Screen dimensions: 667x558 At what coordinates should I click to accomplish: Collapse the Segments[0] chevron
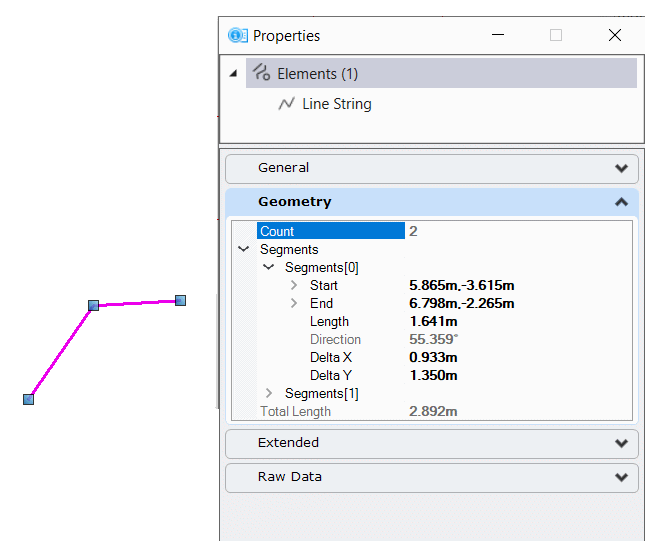coord(268,267)
